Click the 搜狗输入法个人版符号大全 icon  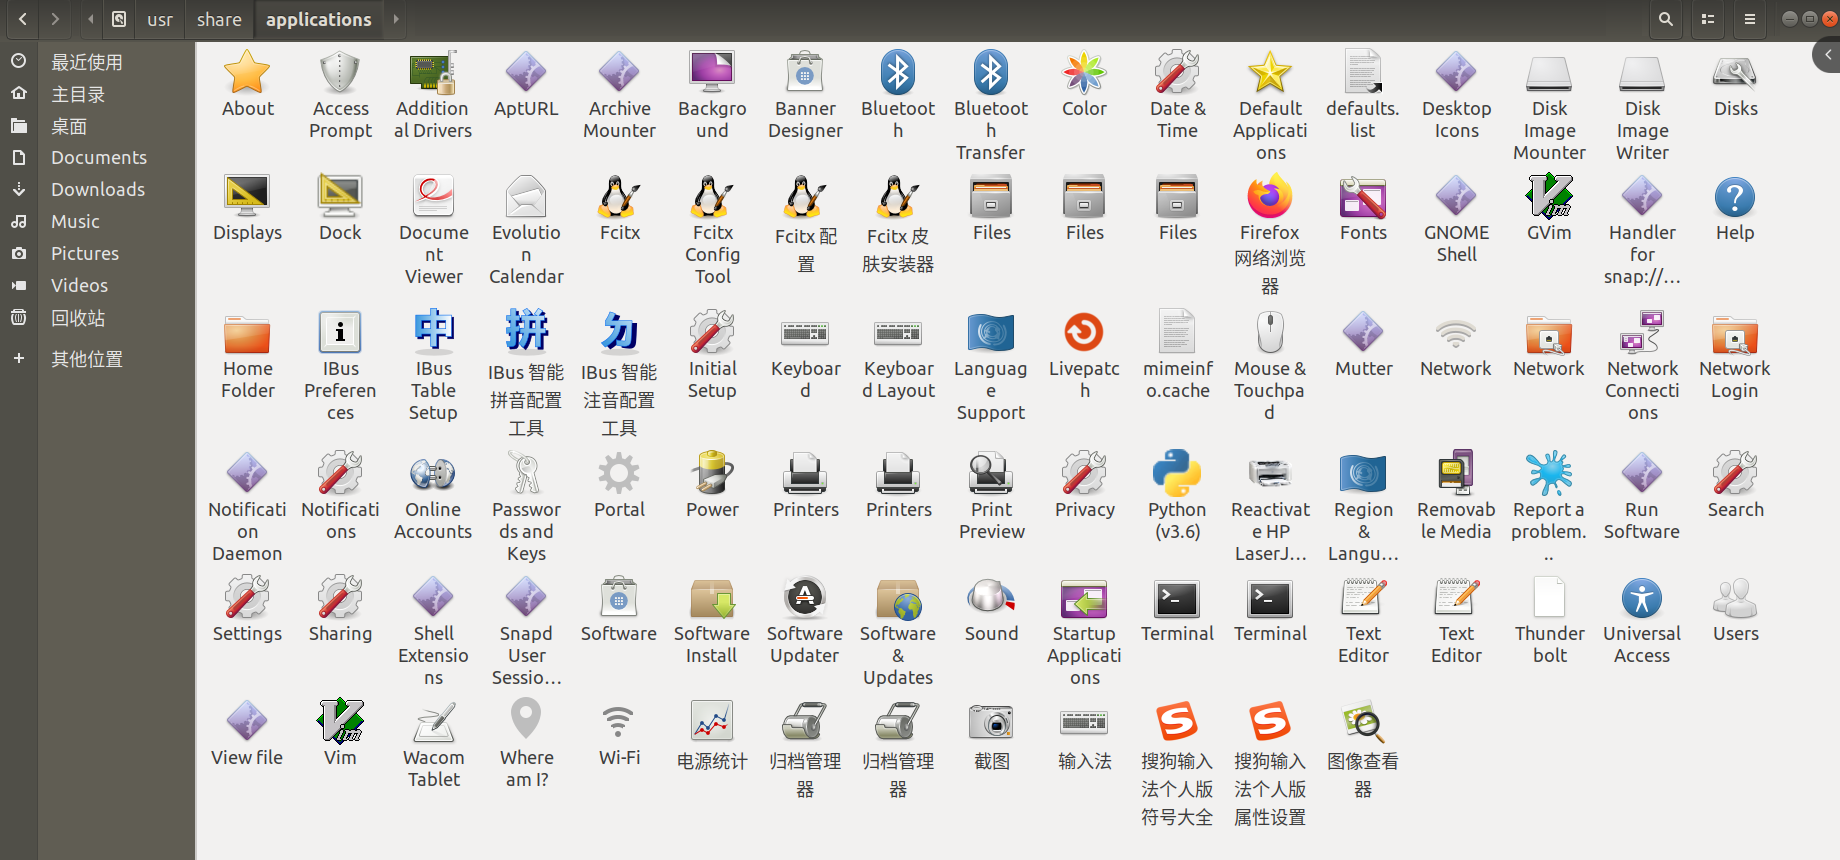pyautogui.click(x=1177, y=722)
